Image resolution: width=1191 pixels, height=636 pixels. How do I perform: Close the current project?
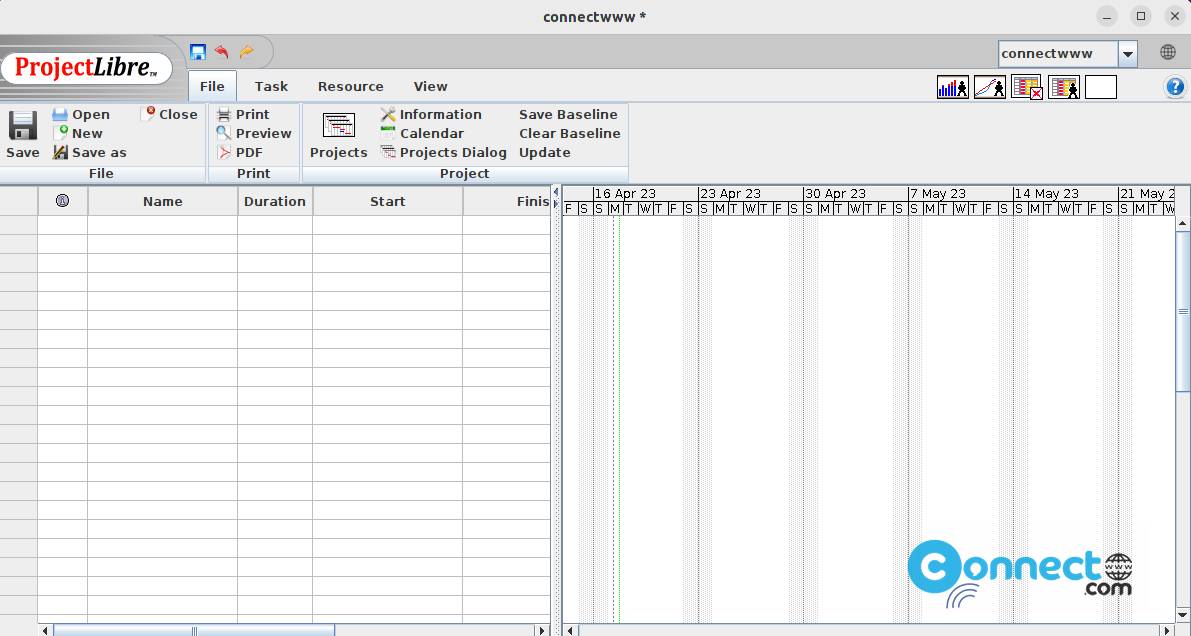point(169,114)
